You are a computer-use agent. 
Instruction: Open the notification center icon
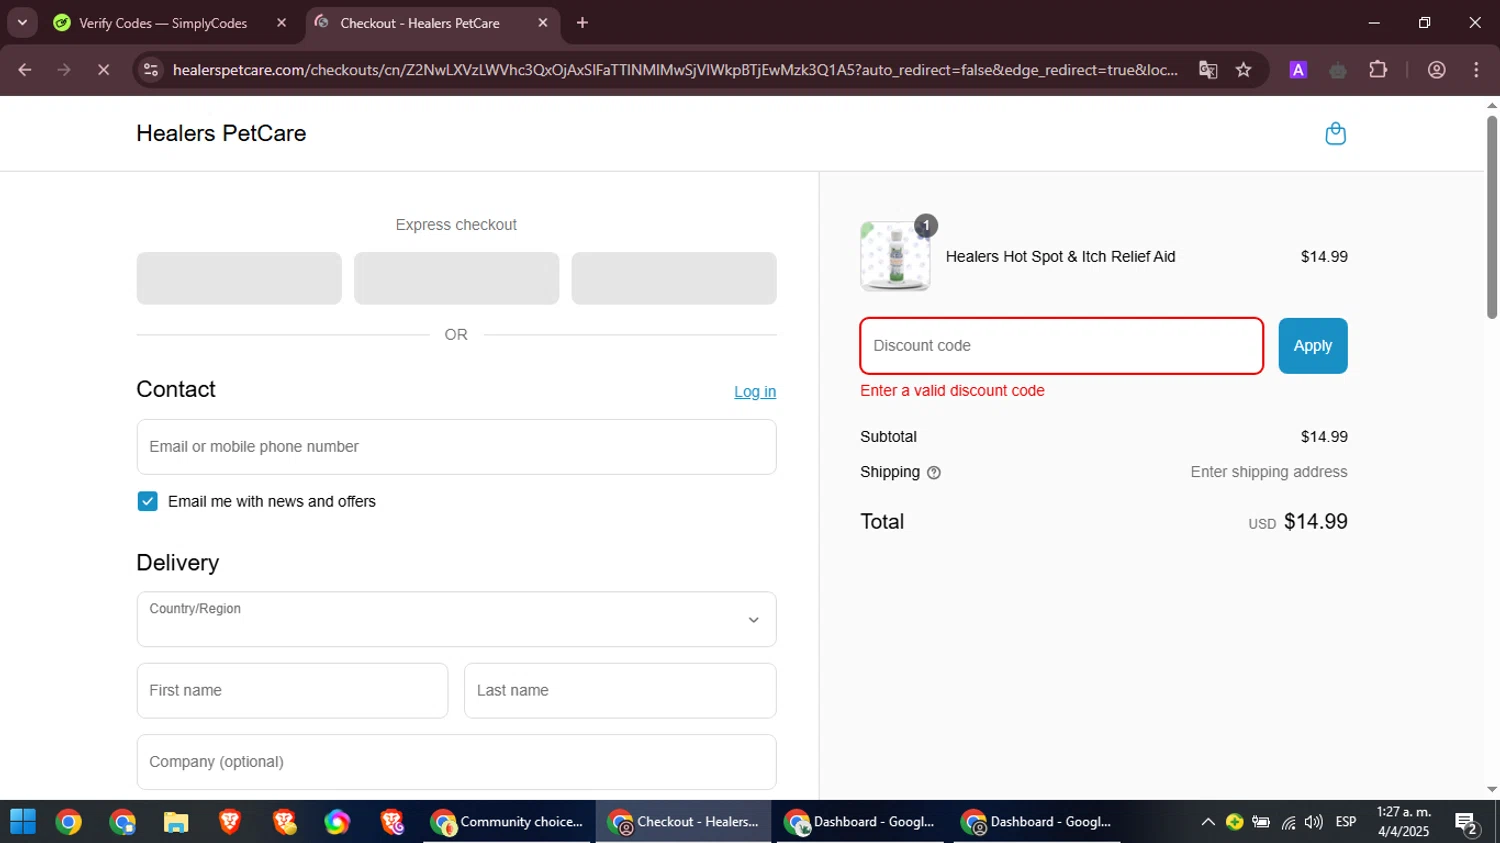click(x=1467, y=823)
